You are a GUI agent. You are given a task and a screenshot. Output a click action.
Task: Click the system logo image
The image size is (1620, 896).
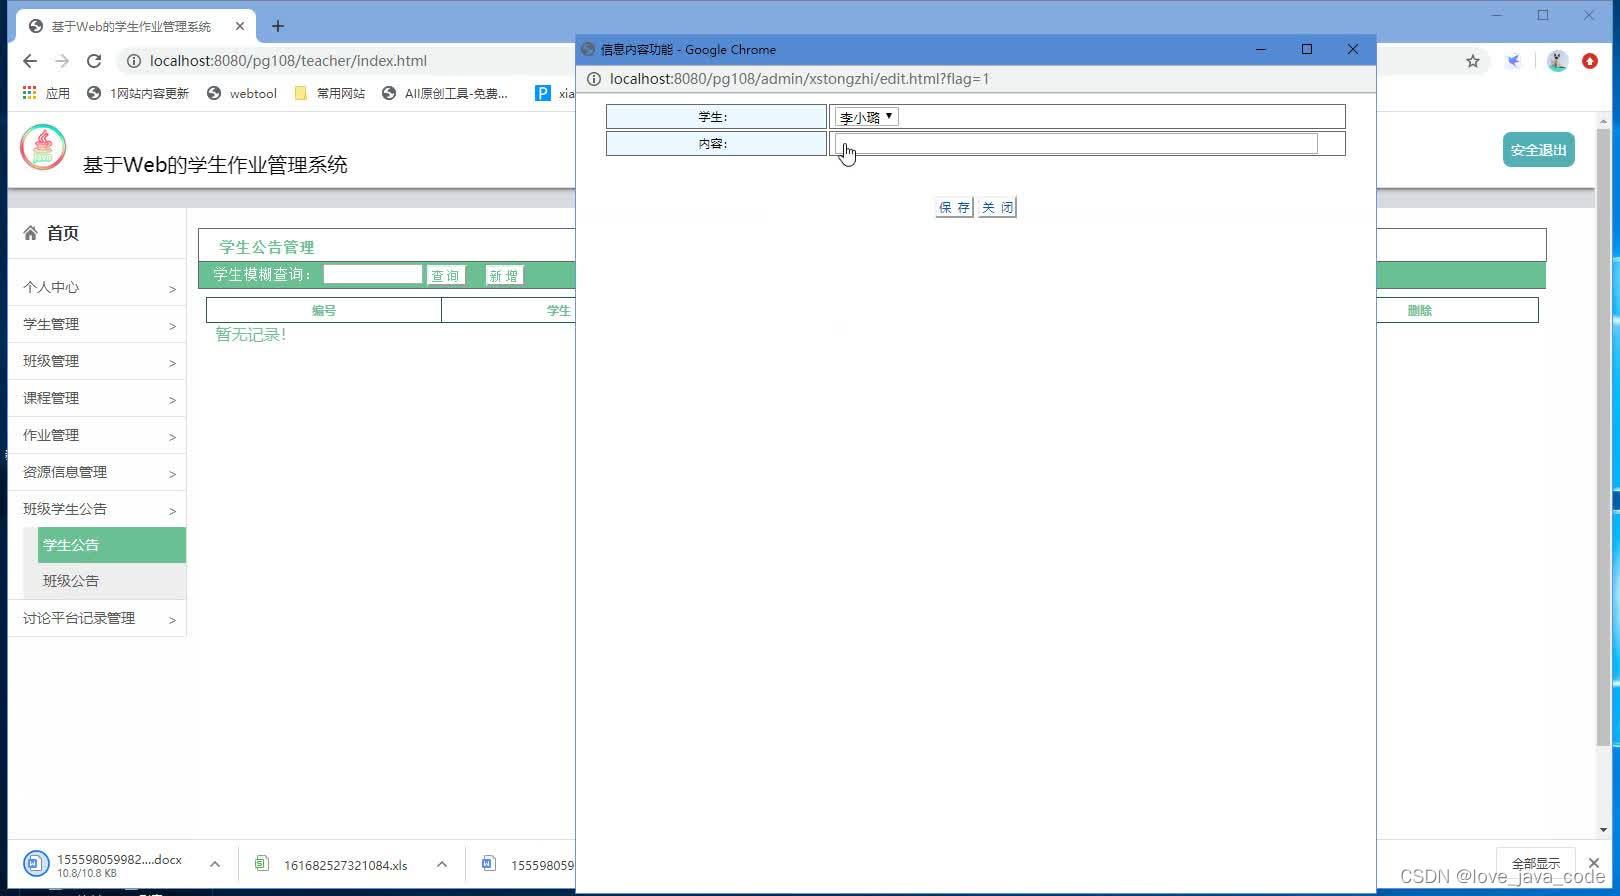pos(43,147)
